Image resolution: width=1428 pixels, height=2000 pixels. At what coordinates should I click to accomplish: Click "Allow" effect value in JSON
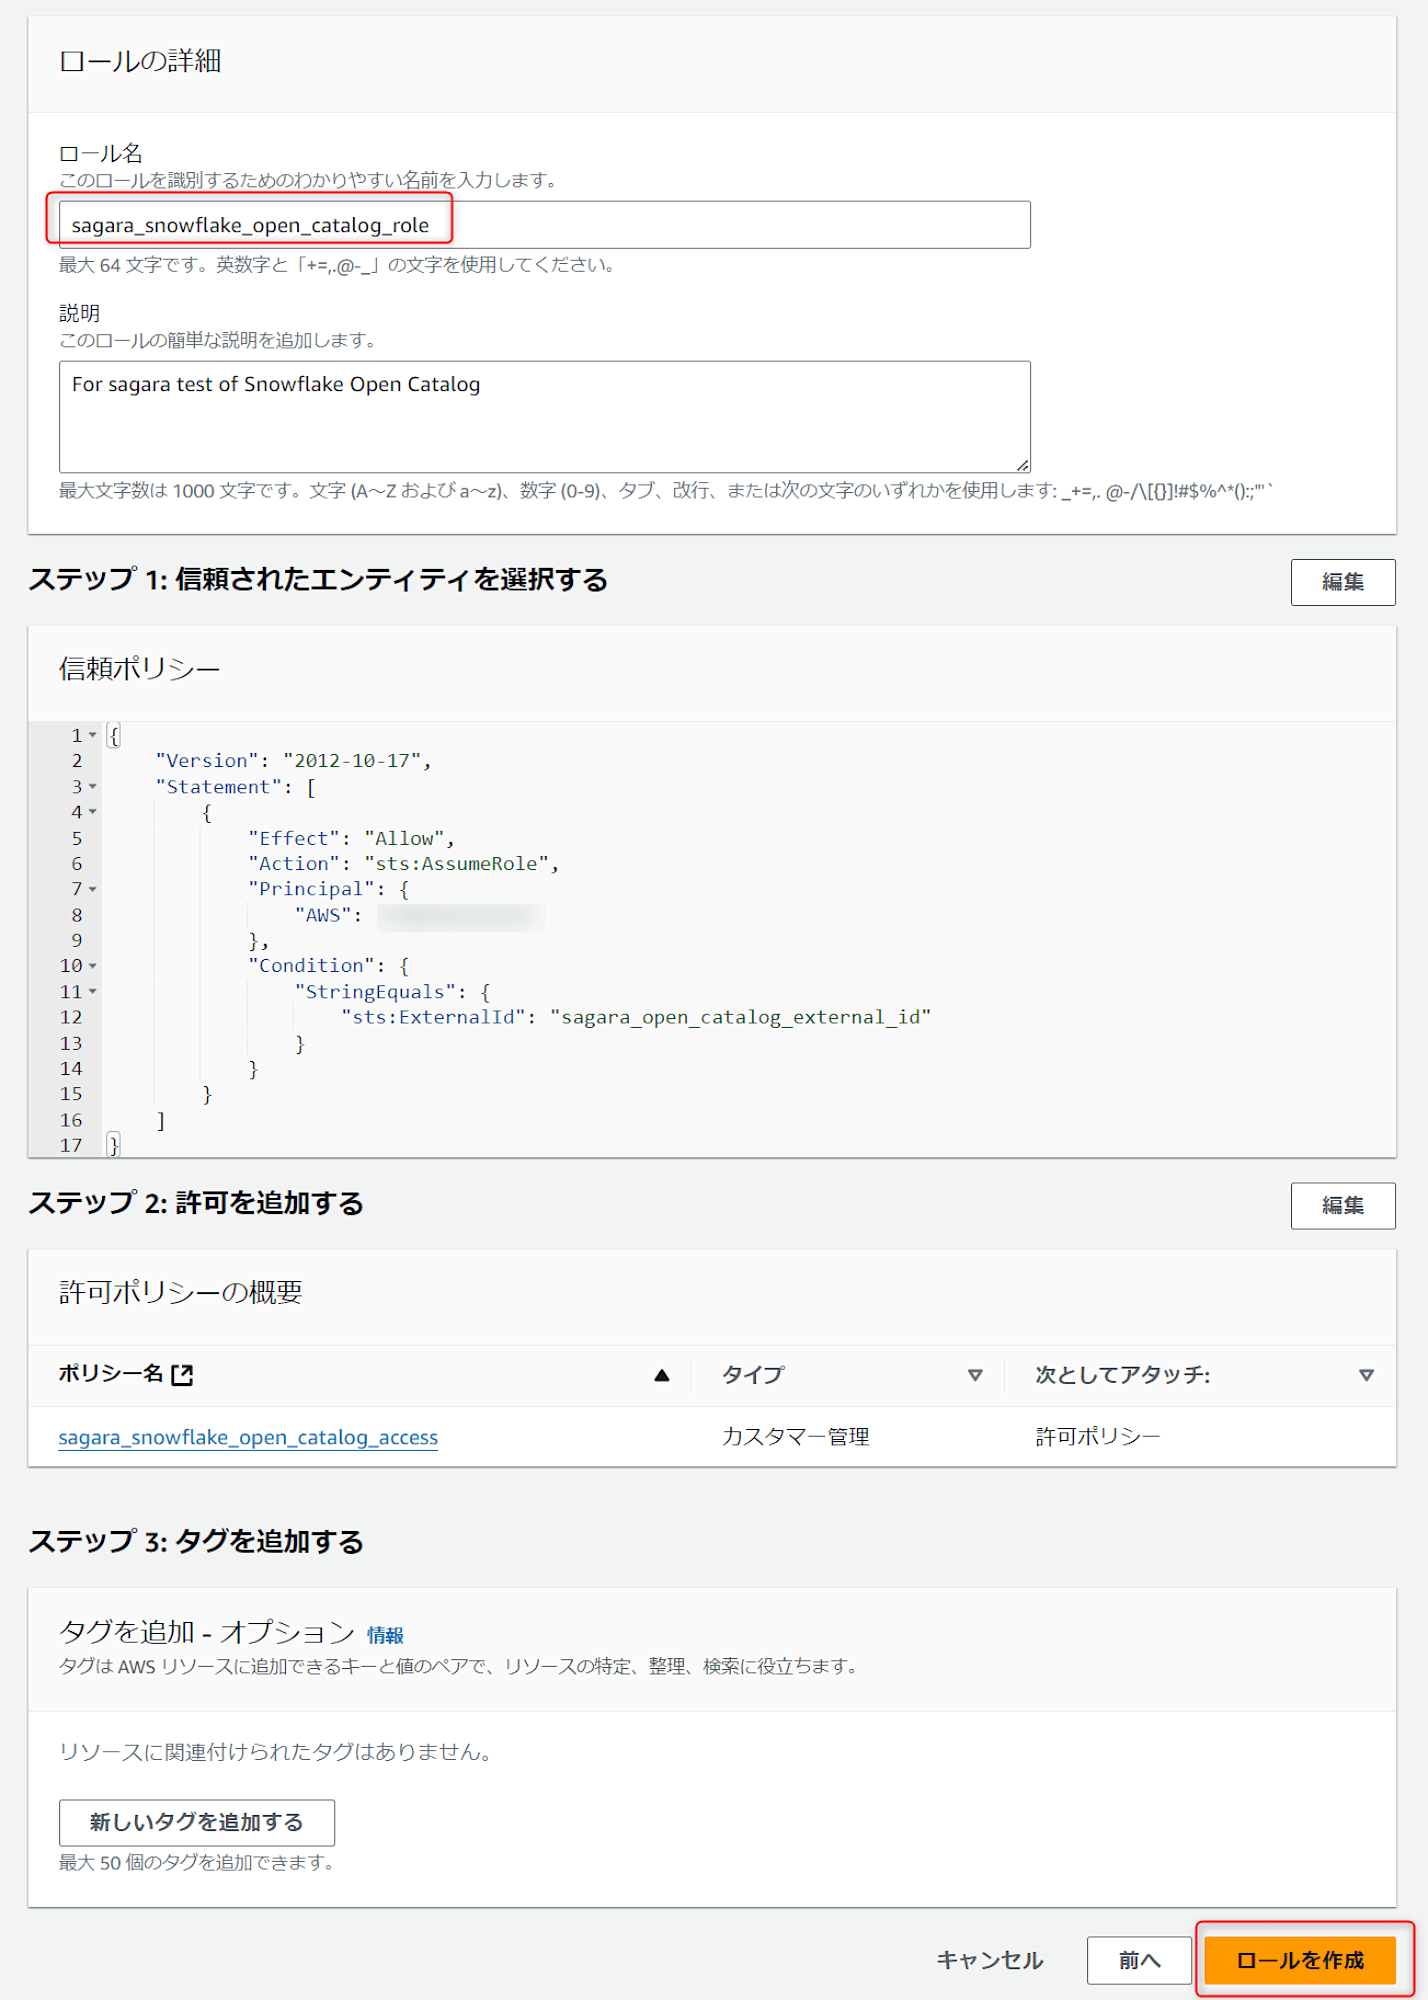pyautogui.click(x=404, y=838)
